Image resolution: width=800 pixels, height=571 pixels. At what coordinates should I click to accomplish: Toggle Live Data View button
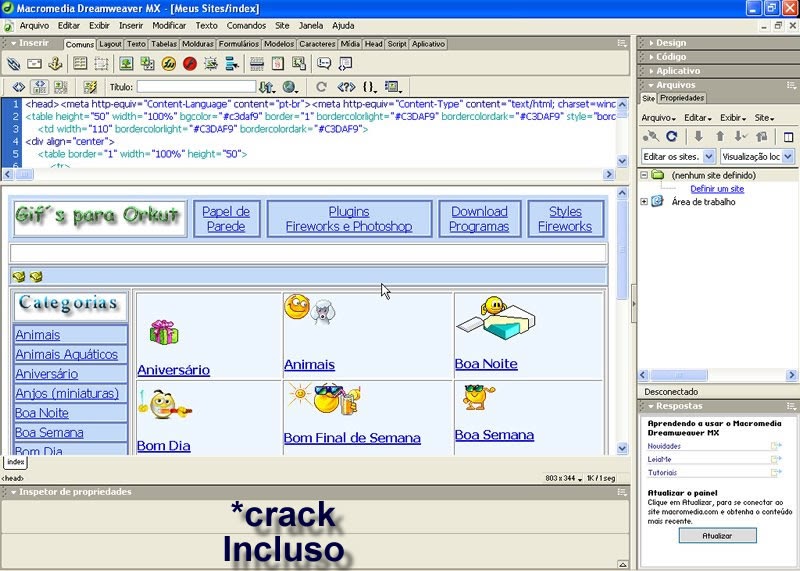(x=90, y=87)
